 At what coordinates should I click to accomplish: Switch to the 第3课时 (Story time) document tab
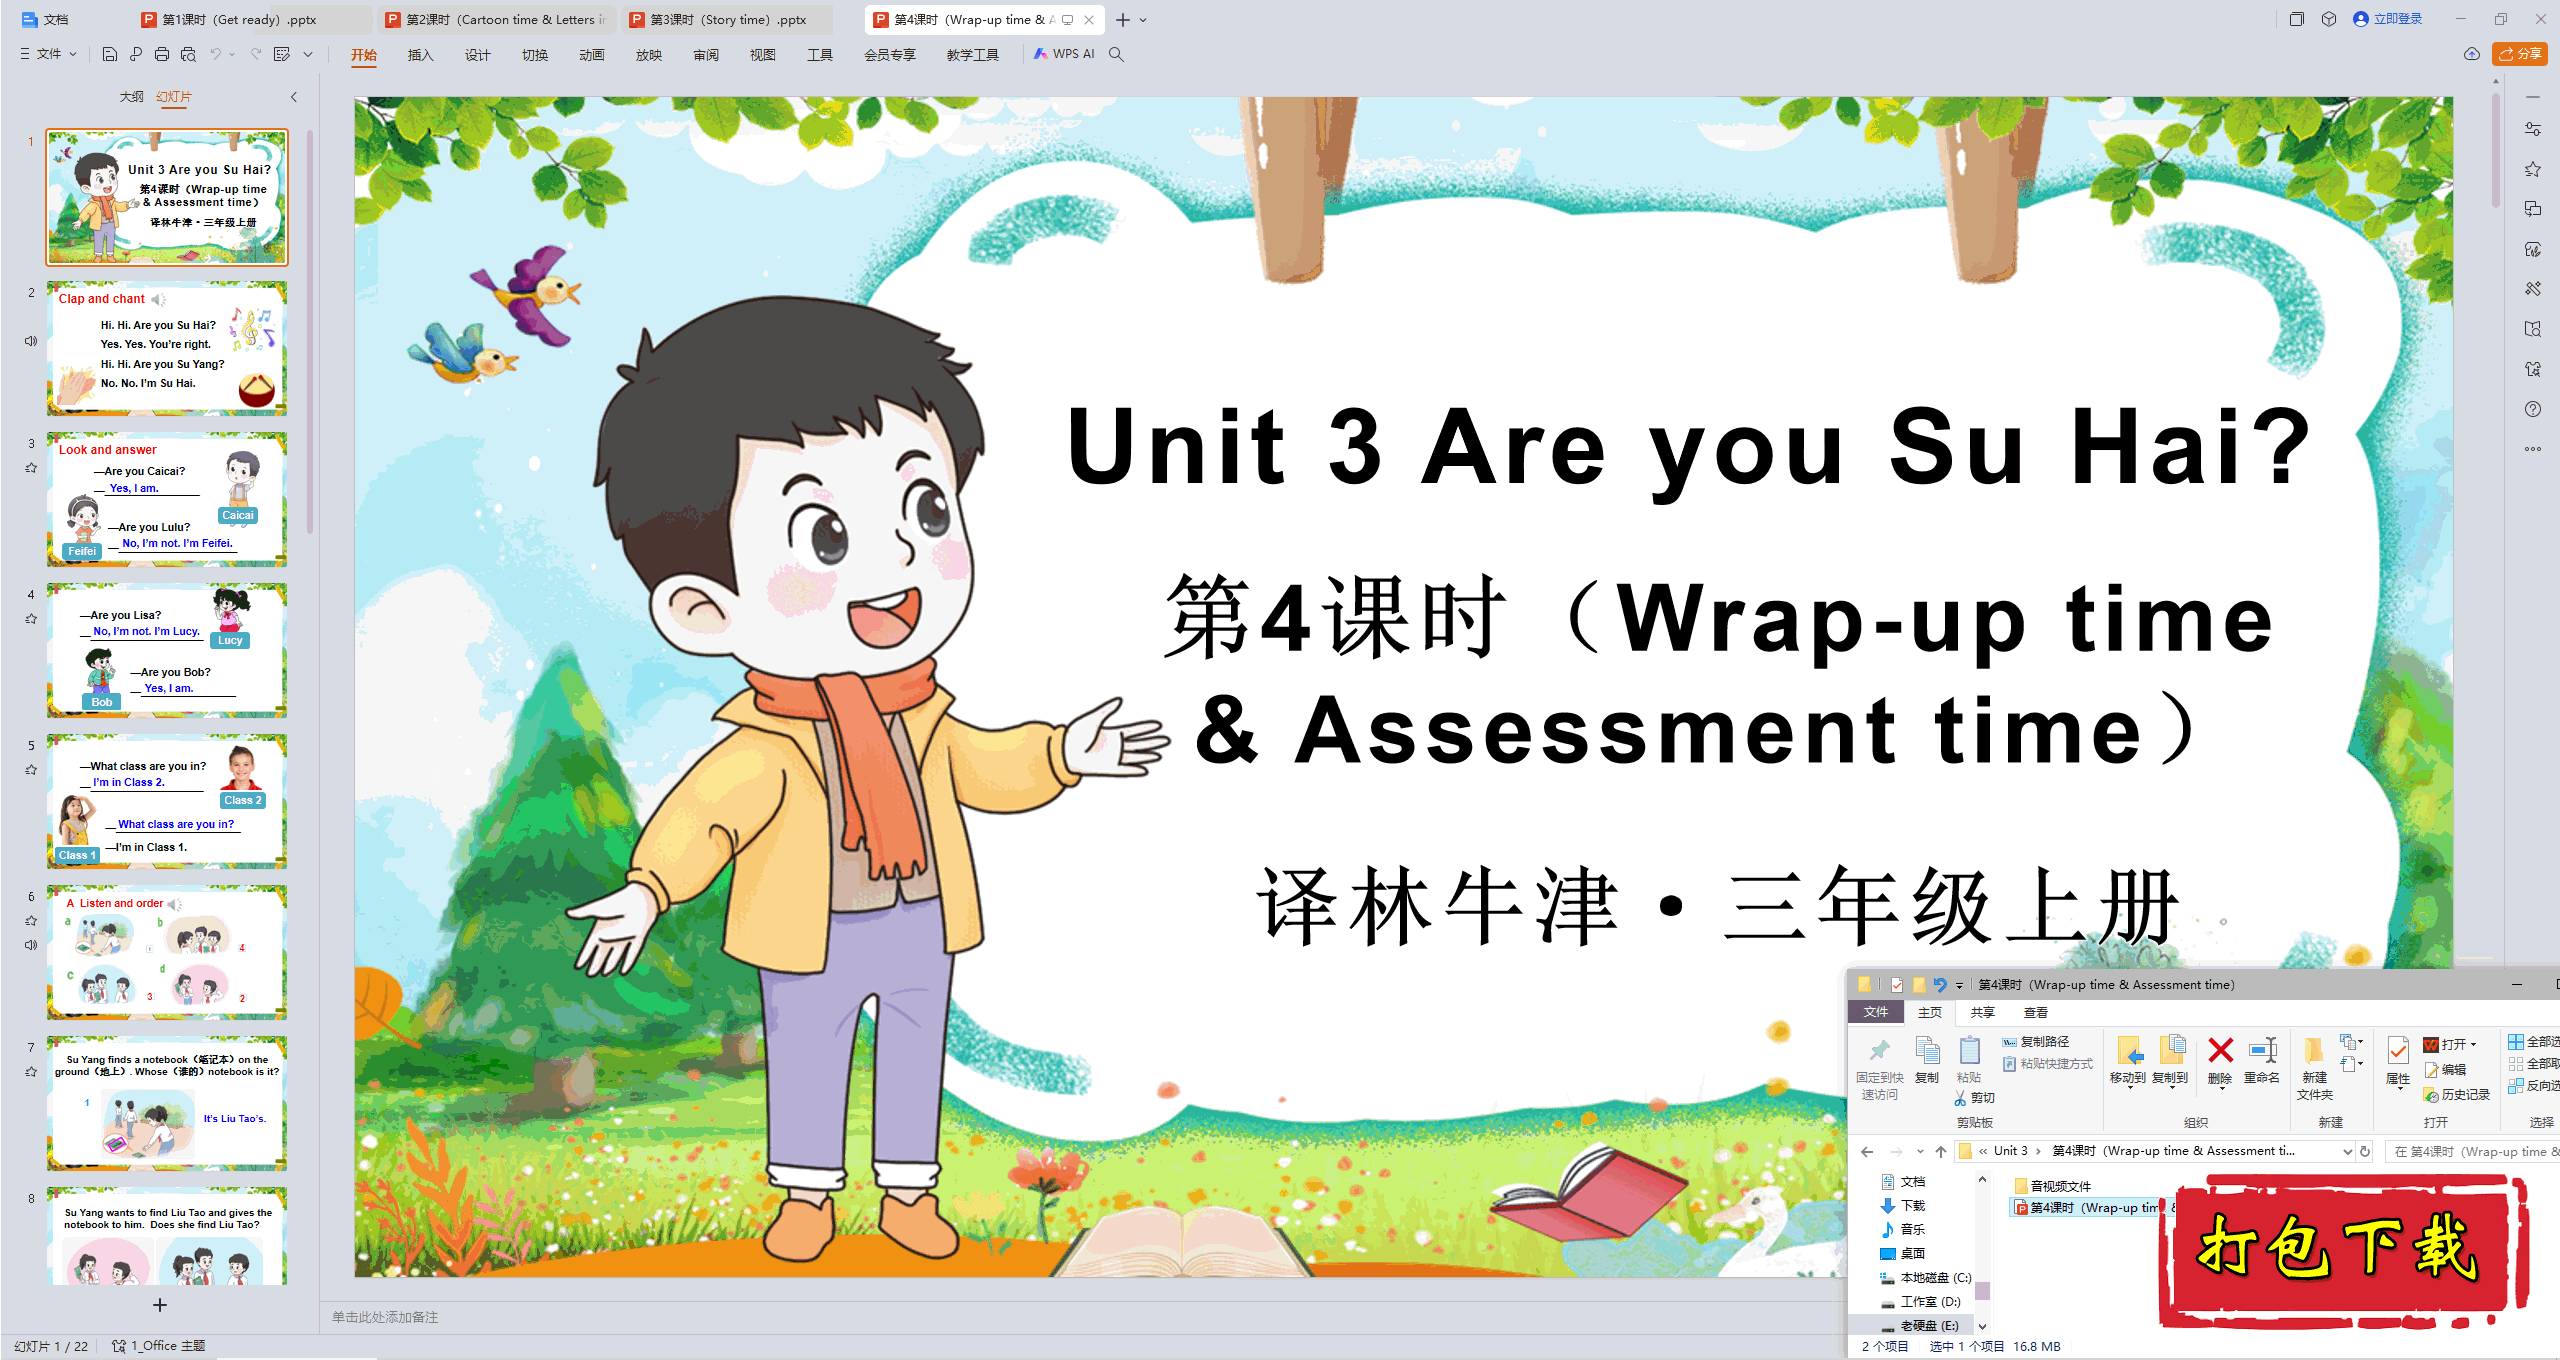pyautogui.click(x=727, y=19)
